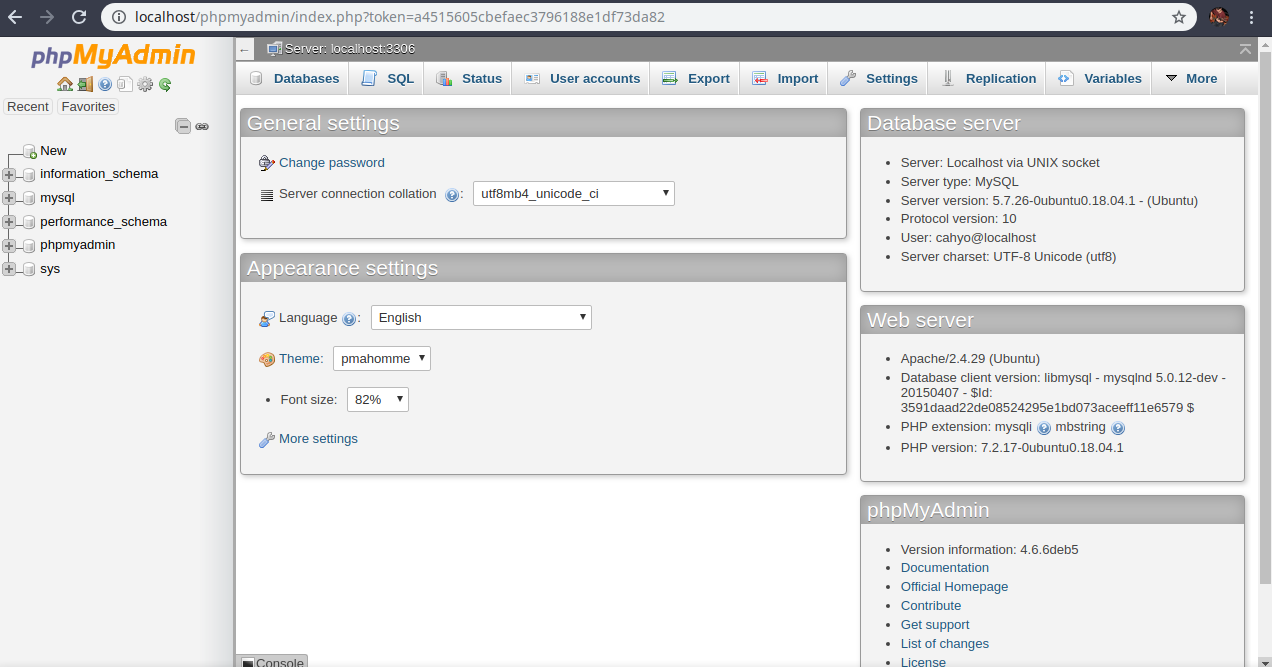This screenshot has width=1272, height=667.
Task: Open the SQL query window icon
Action: click(x=125, y=84)
